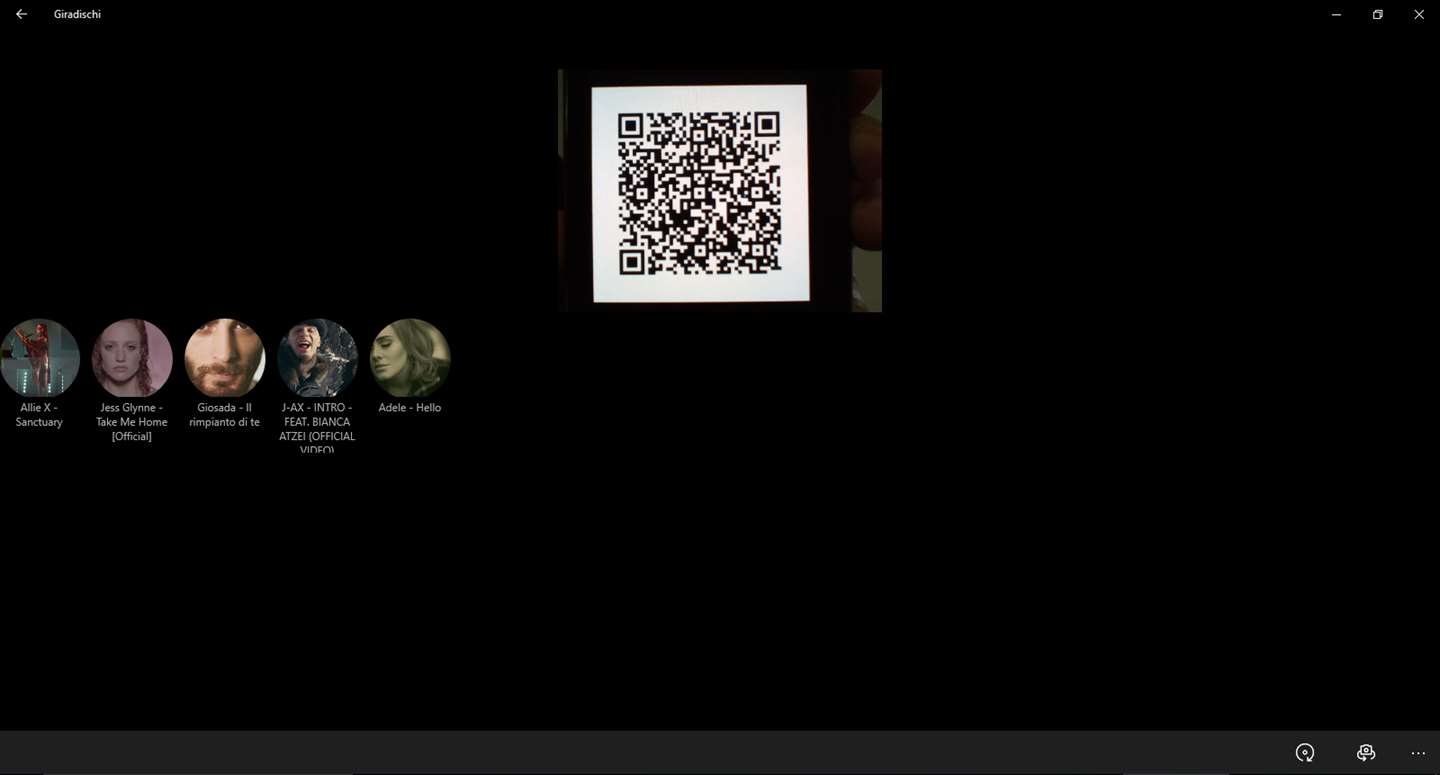Close the Giradischi window
1440x775 pixels.
(1419, 14)
